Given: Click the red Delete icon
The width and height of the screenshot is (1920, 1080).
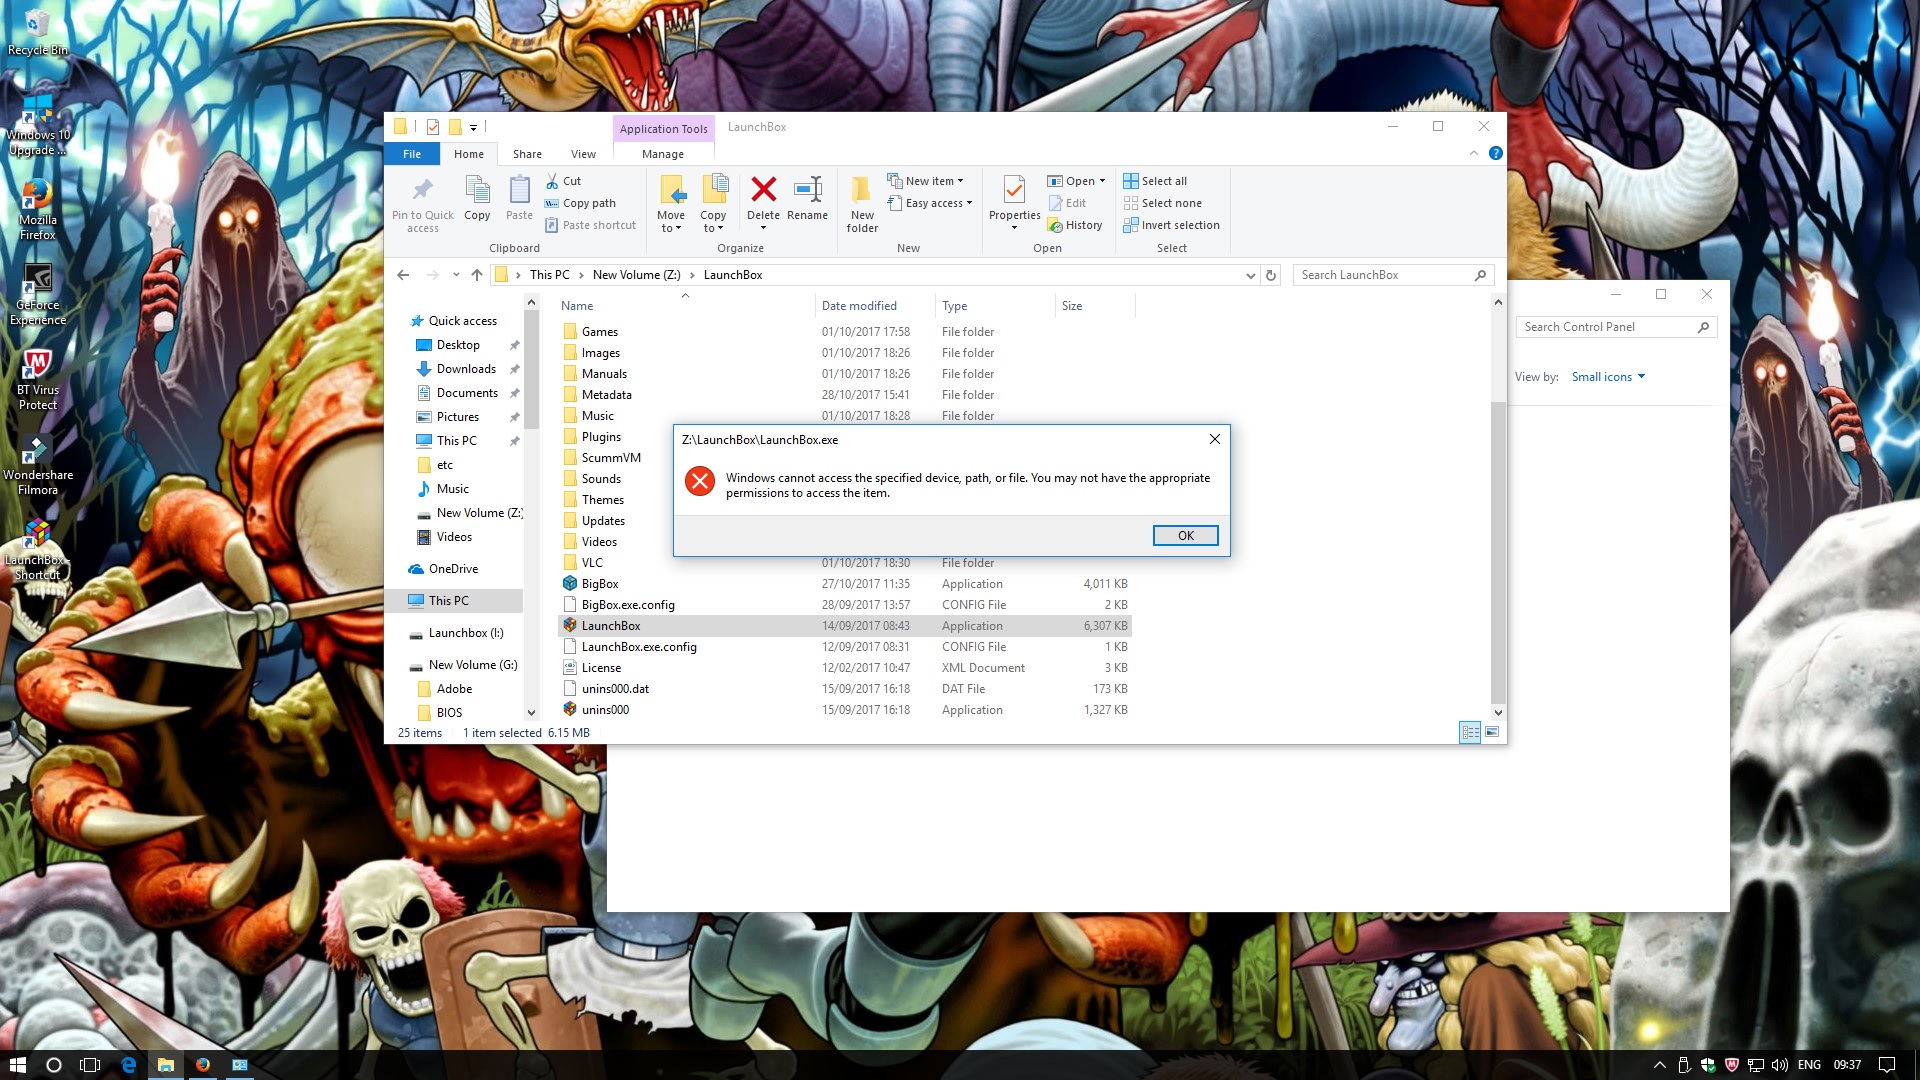Looking at the screenshot, I should click(763, 189).
